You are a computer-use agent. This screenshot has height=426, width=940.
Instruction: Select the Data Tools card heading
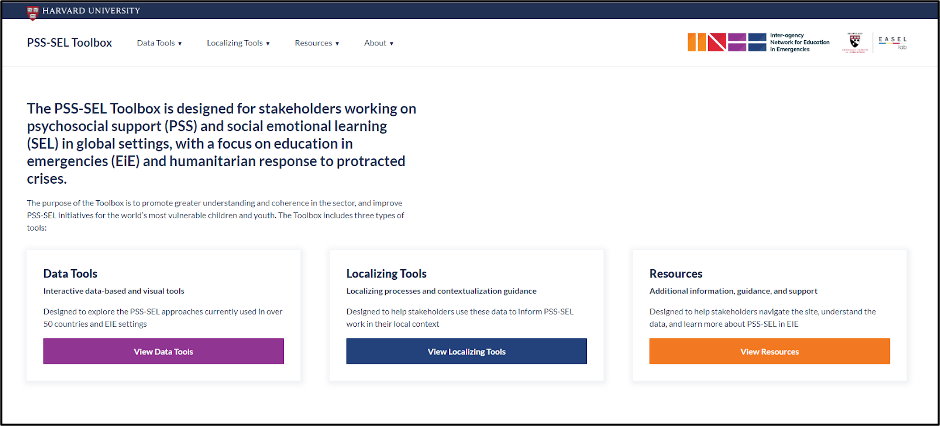(70, 274)
